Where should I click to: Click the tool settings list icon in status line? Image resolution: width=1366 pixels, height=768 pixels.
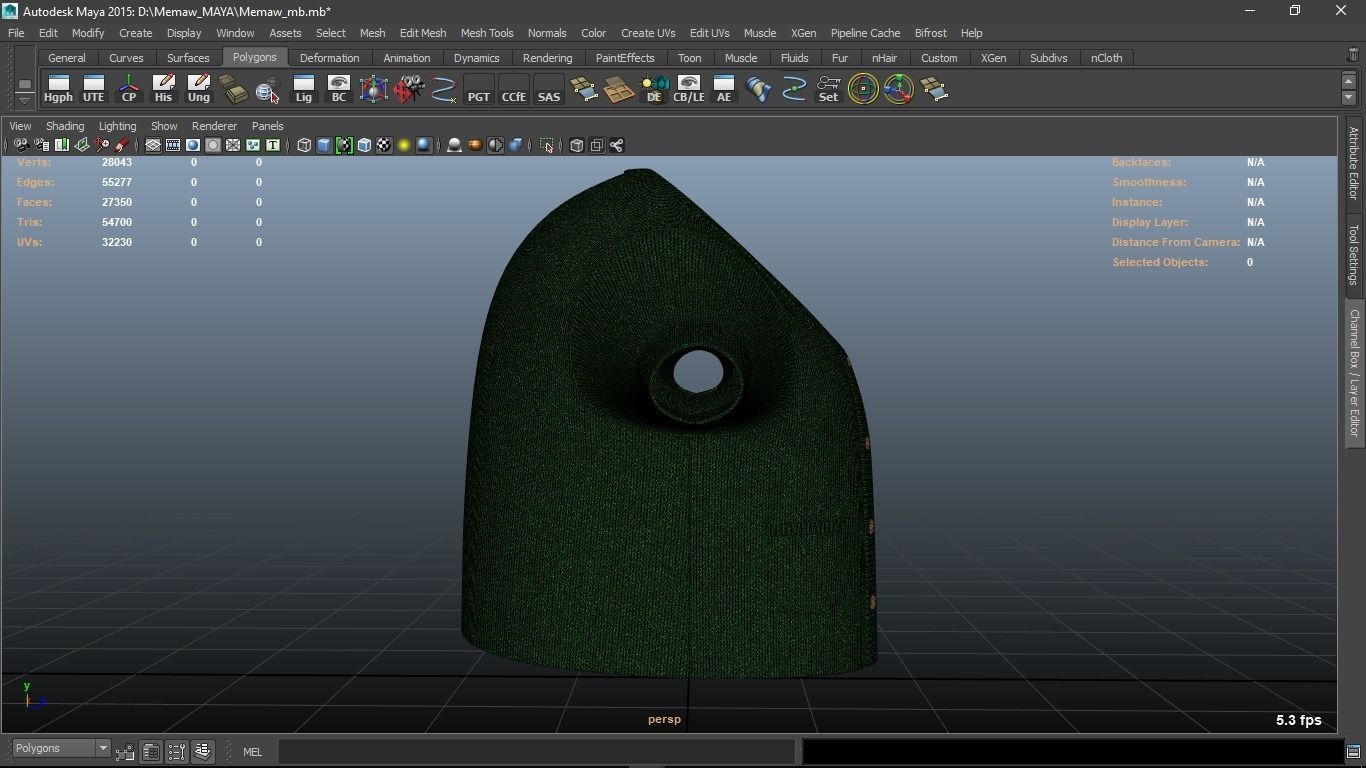177,751
